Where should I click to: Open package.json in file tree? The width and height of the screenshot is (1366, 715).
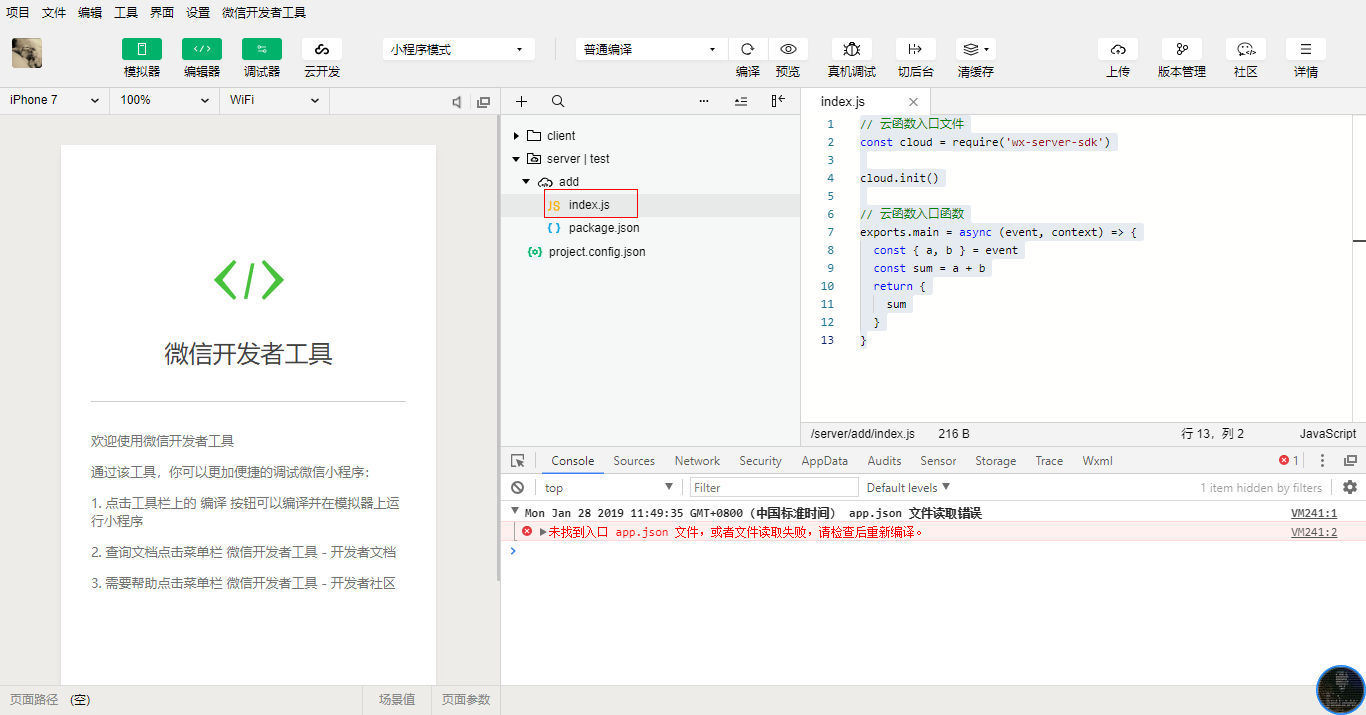click(x=603, y=228)
